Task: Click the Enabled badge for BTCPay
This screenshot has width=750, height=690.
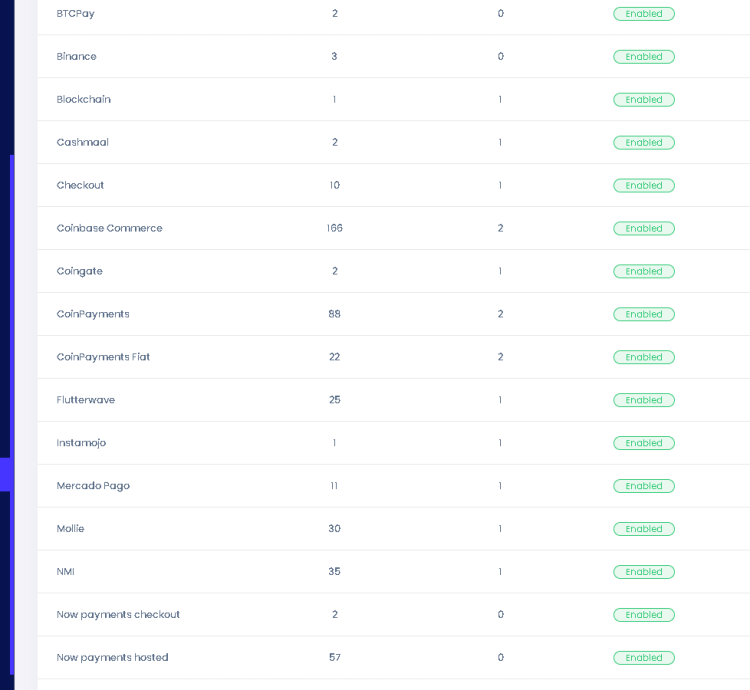Action: pyautogui.click(x=643, y=14)
